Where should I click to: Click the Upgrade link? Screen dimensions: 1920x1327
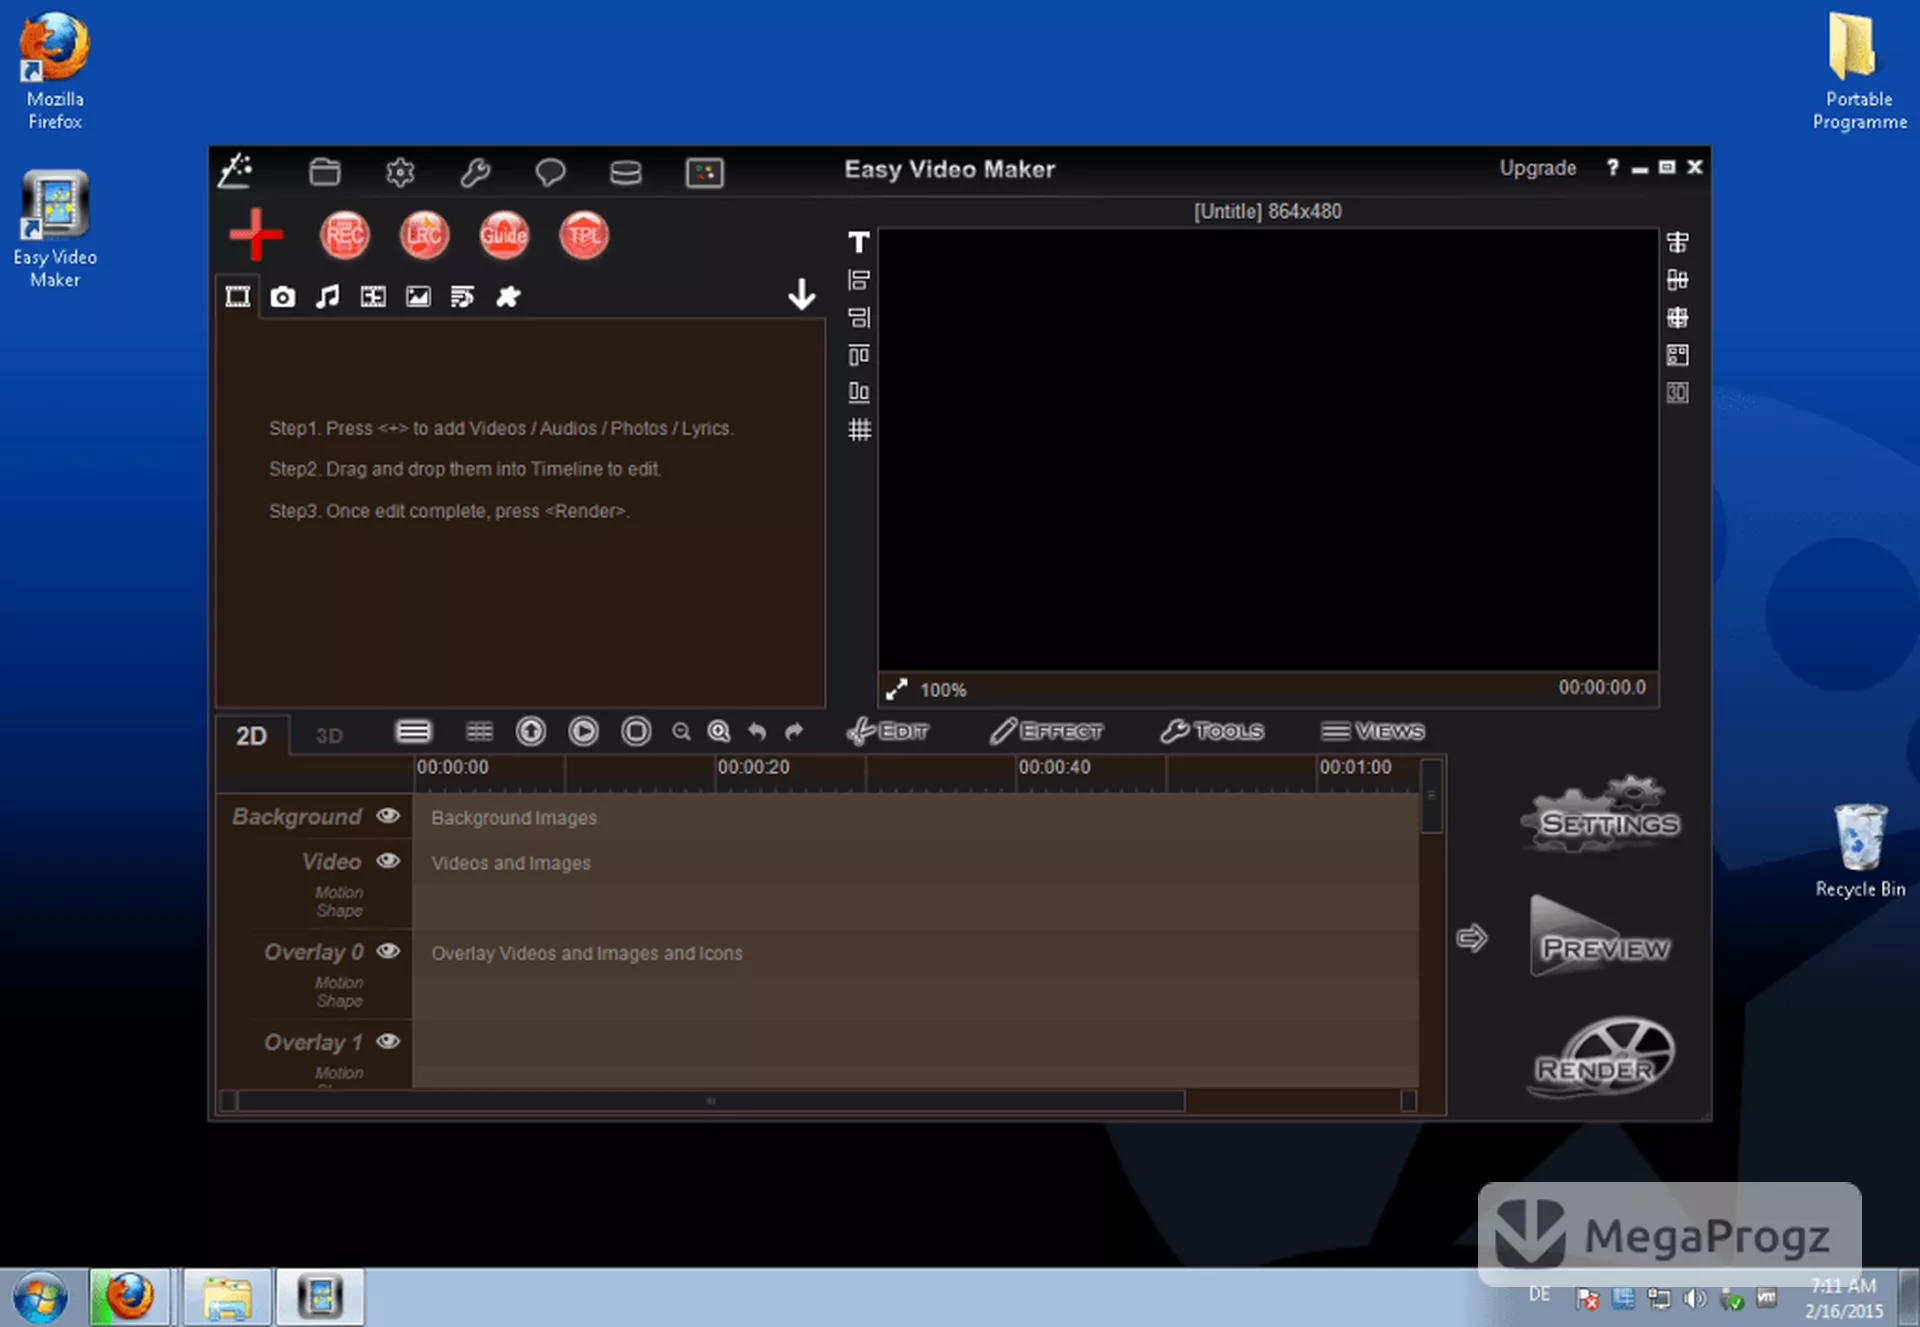(x=1538, y=168)
